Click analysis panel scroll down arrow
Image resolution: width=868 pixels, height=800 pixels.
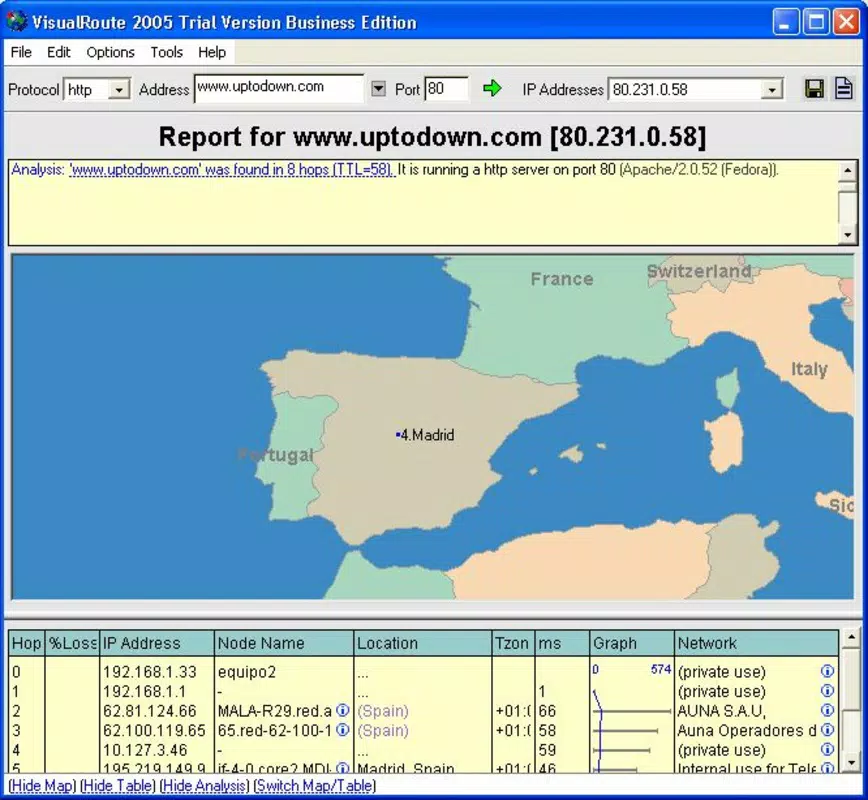click(x=848, y=234)
